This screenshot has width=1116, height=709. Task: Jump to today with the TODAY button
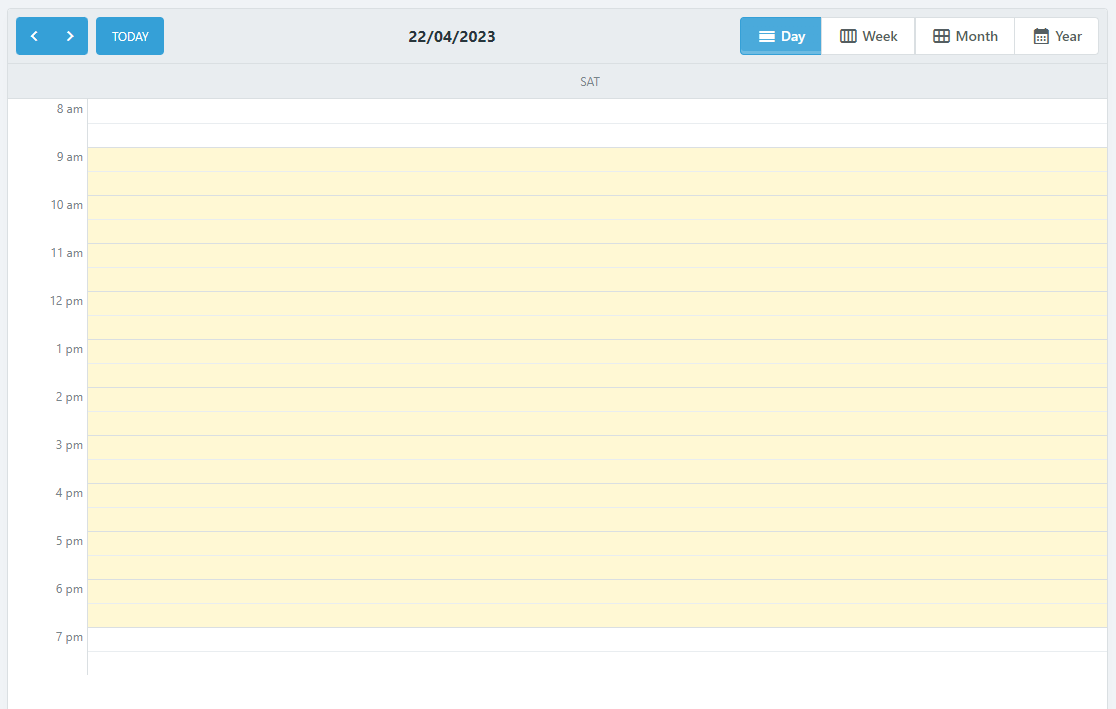tap(130, 36)
